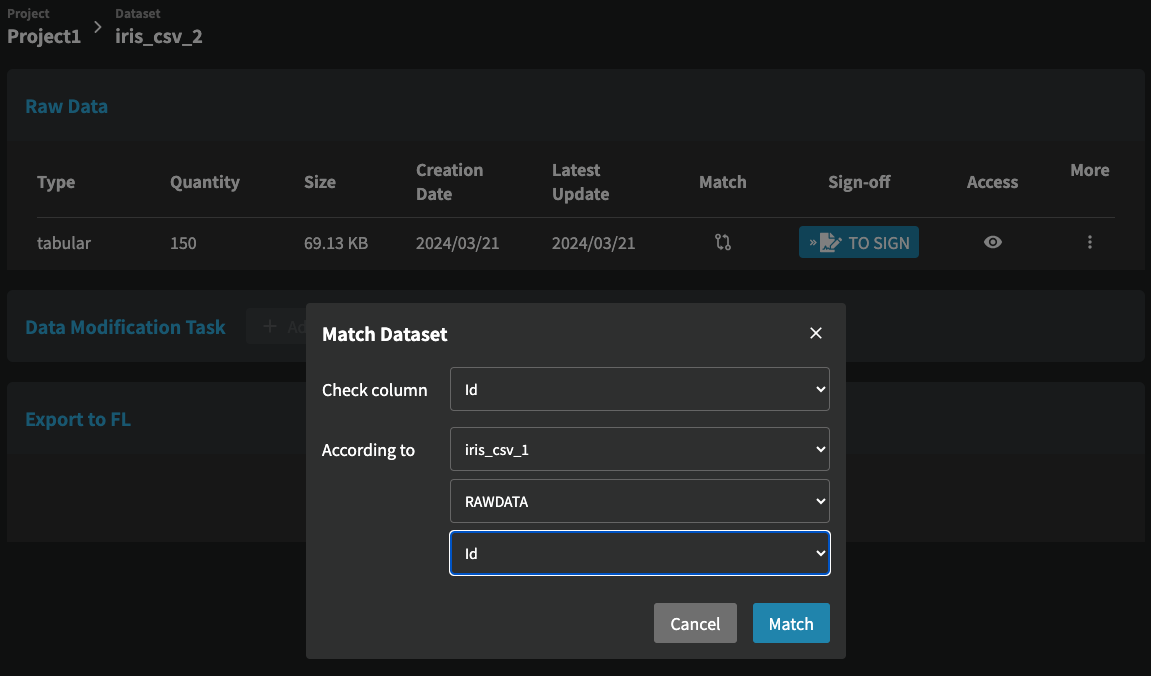Toggle raw data visibility with the eye icon
Screen dimensions: 1151x676
pos(992,242)
